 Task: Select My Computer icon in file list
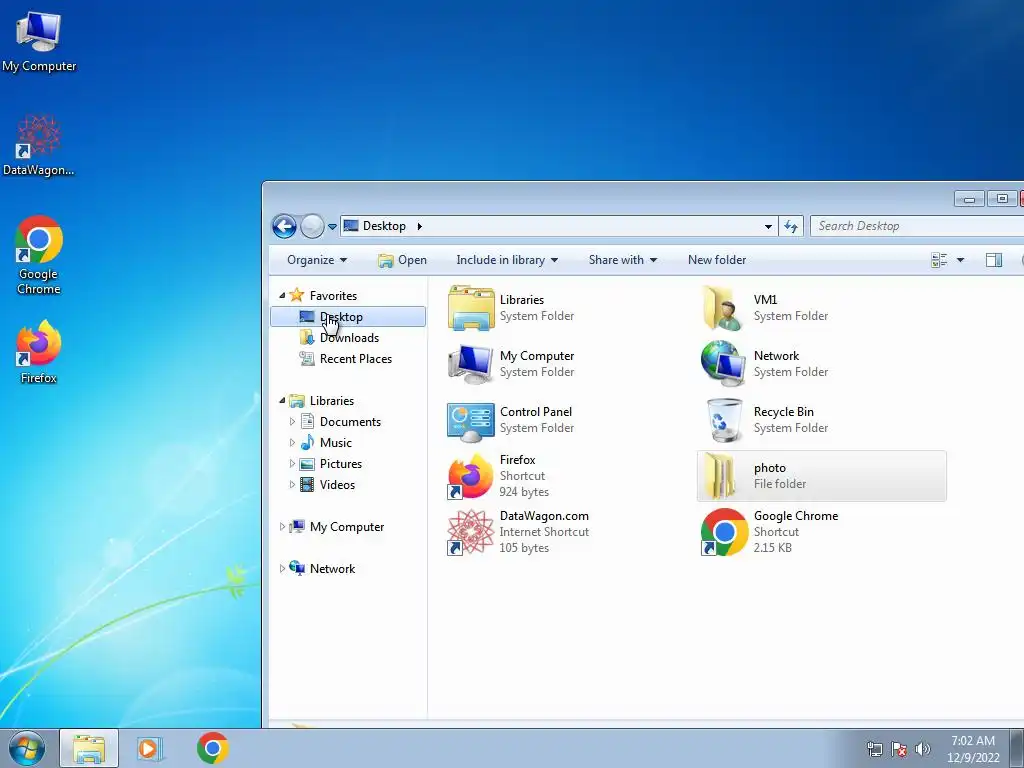pyautogui.click(x=470, y=364)
